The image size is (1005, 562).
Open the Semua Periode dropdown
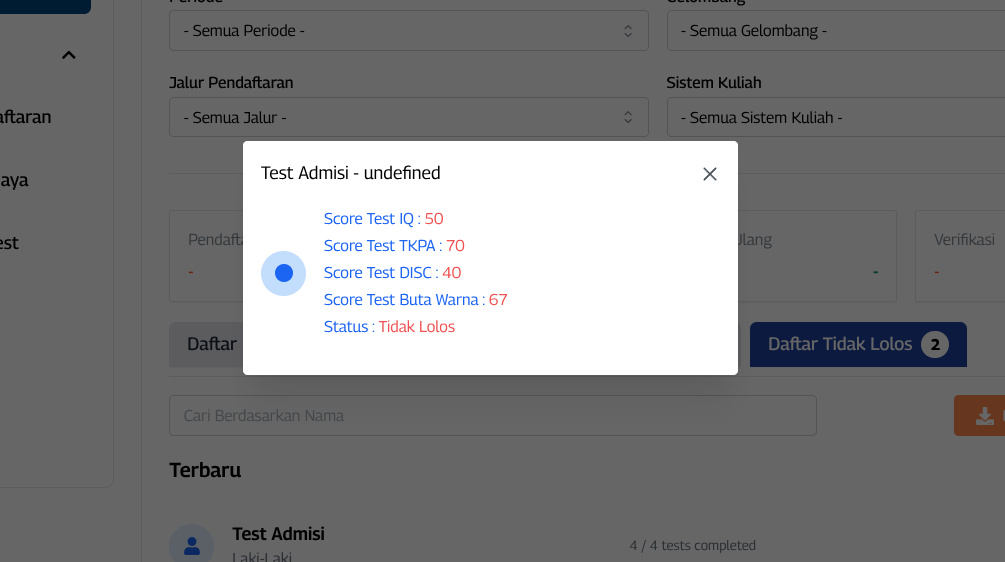tap(408, 31)
